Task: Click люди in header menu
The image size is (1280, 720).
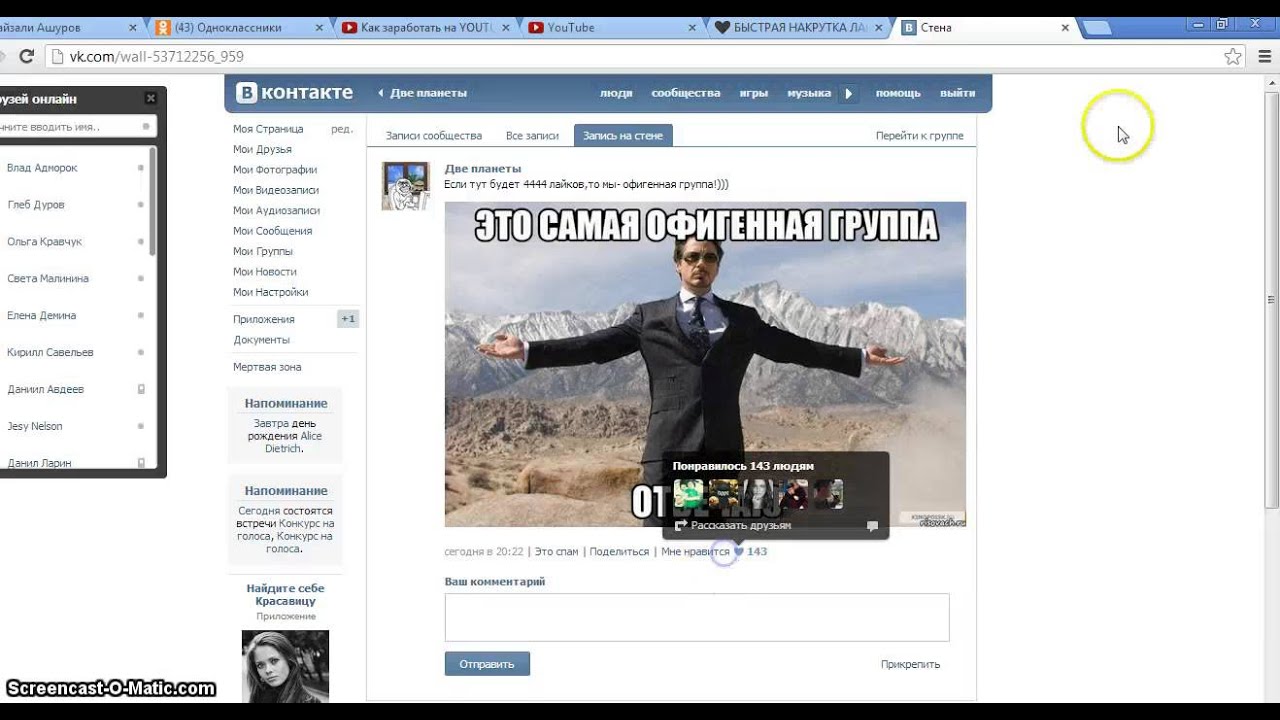Action: click(616, 93)
